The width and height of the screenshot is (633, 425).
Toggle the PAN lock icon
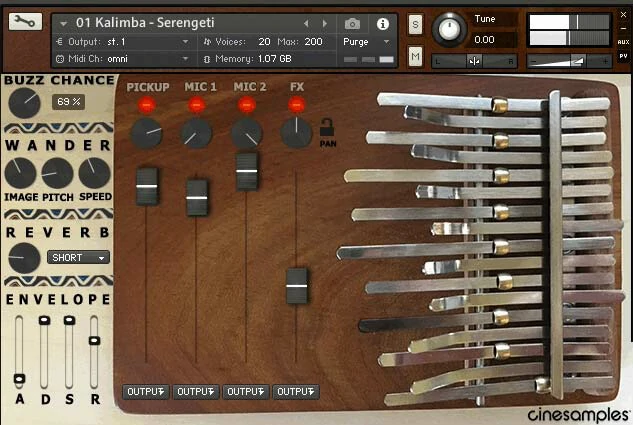coord(327,128)
